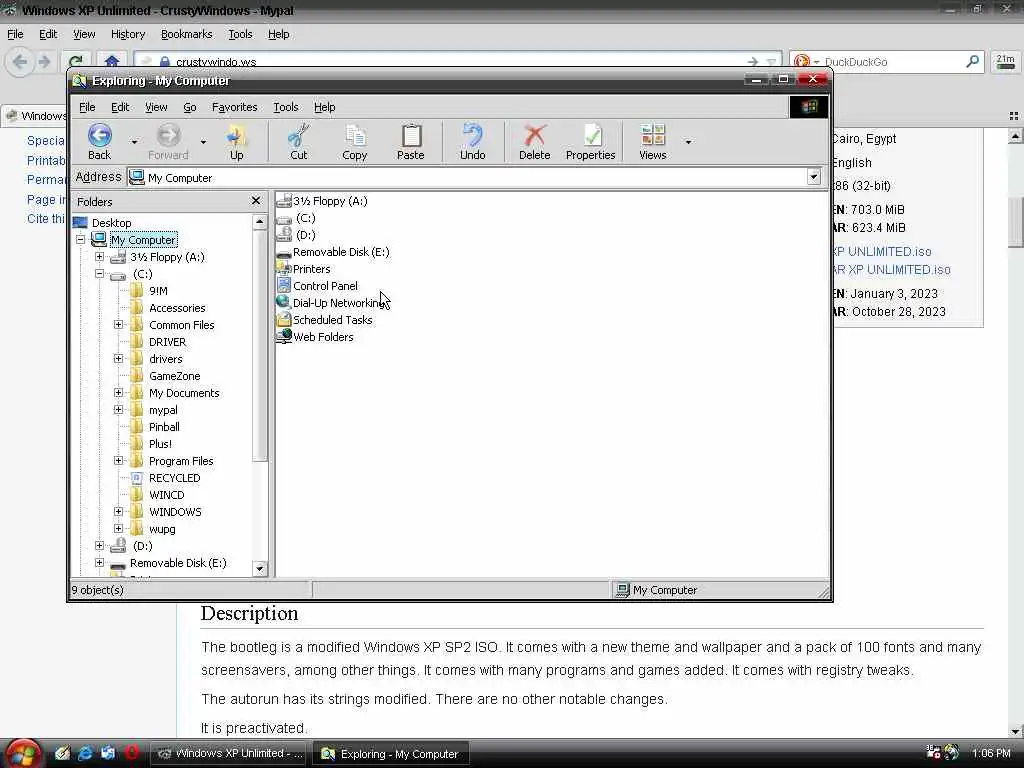Screen dimensions: 1024x768
Task: Close the Folders pane
Action: pos(256,201)
